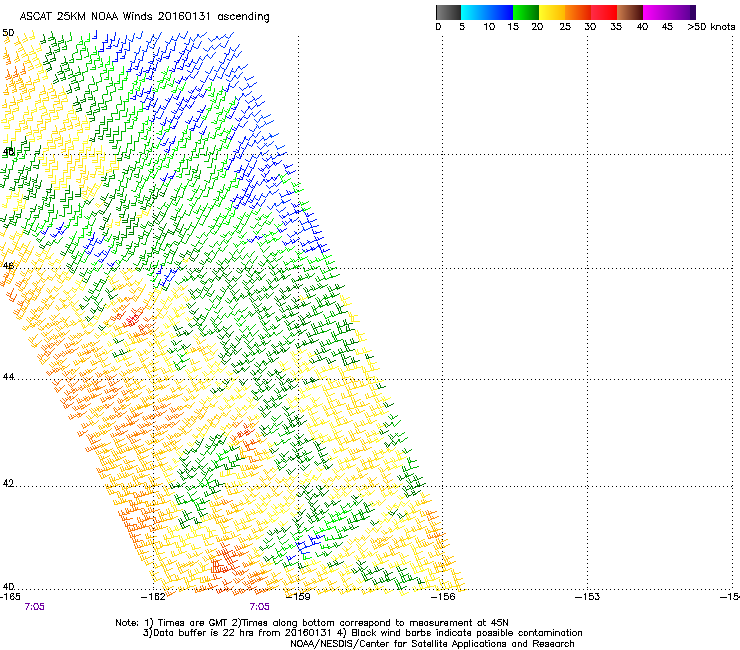The width and height of the screenshot is (740, 650).
Task: Click the purple '7:05' time beneath -165
Action: 34,607
